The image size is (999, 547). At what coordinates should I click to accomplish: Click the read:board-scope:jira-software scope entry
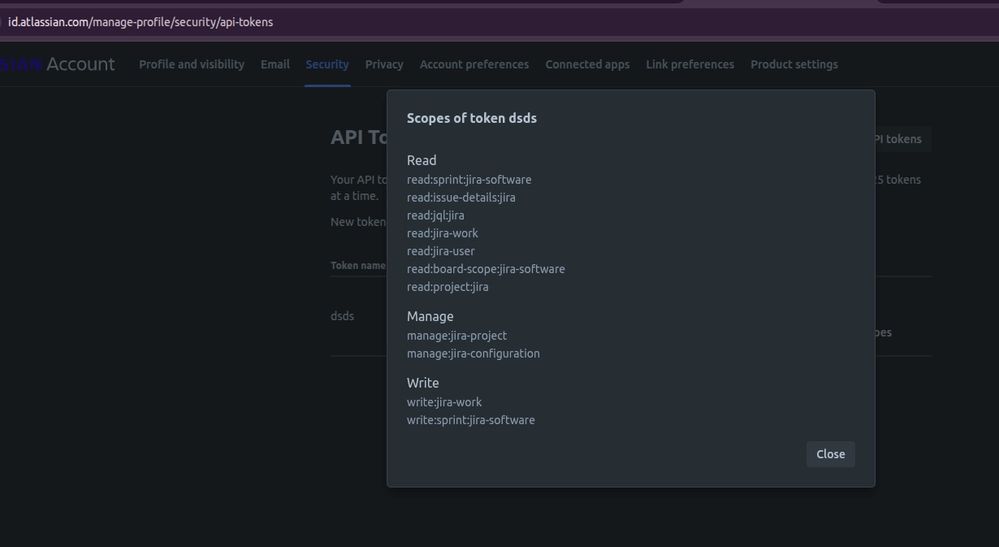coord(485,269)
